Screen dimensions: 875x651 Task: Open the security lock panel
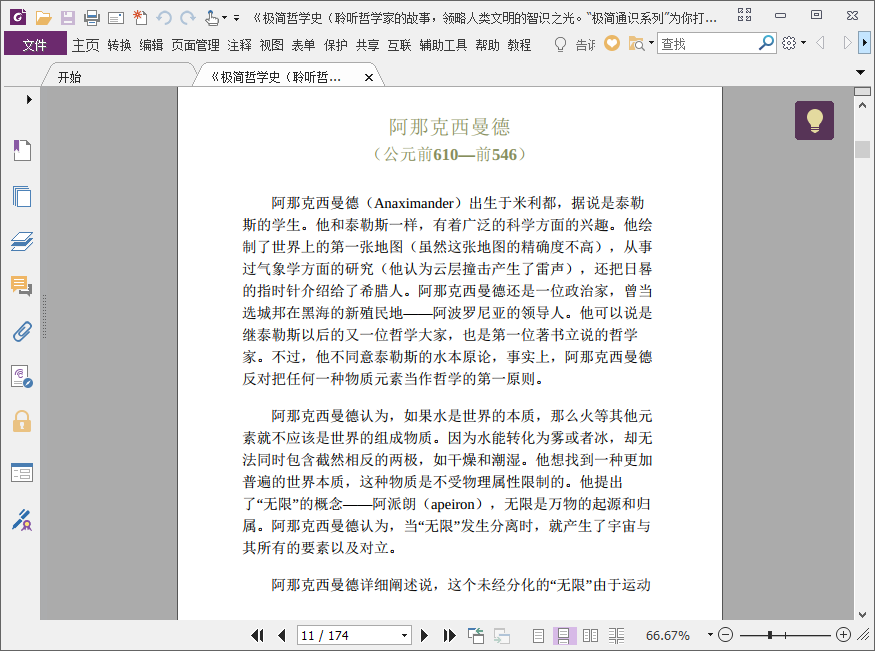22,422
